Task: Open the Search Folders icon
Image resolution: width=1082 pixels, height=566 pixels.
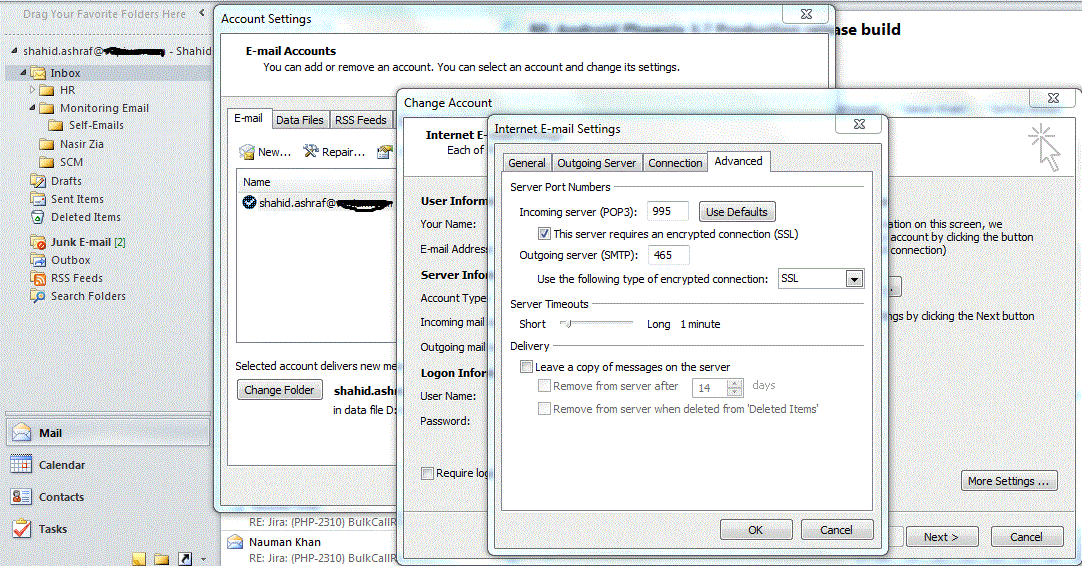Action: point(38,296)
